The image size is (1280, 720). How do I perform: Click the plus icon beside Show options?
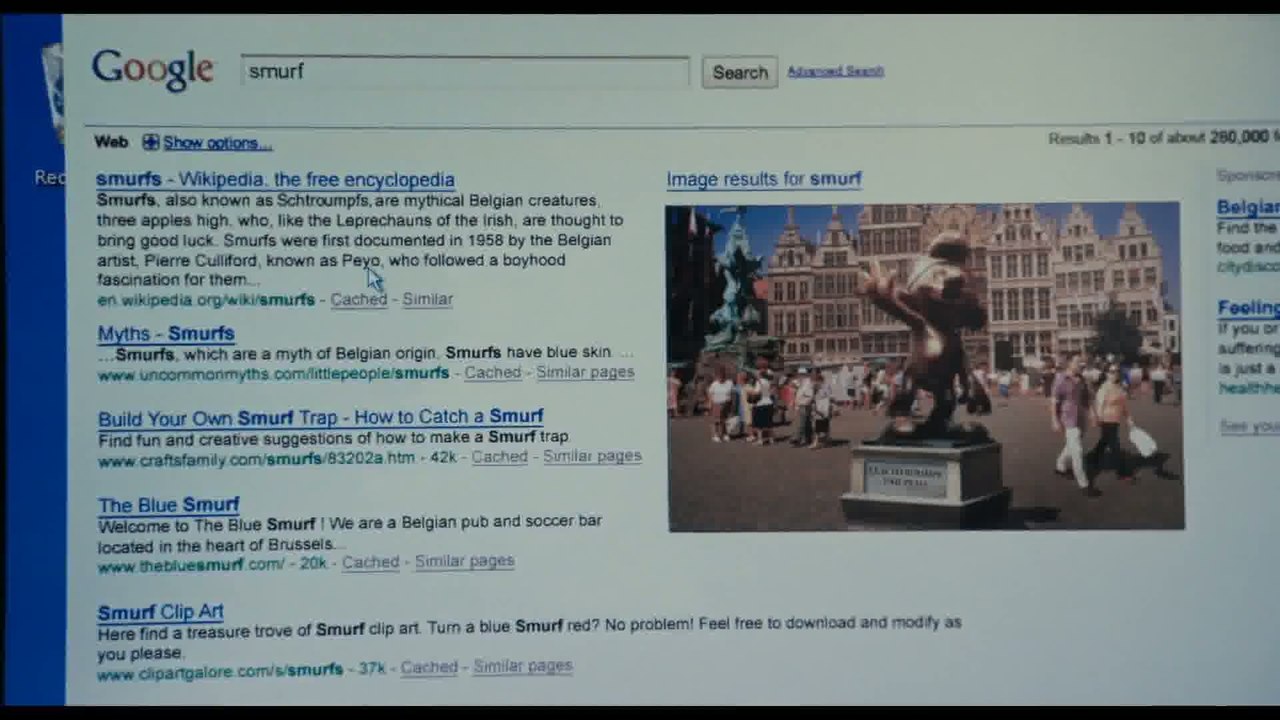tap(151, 142)
